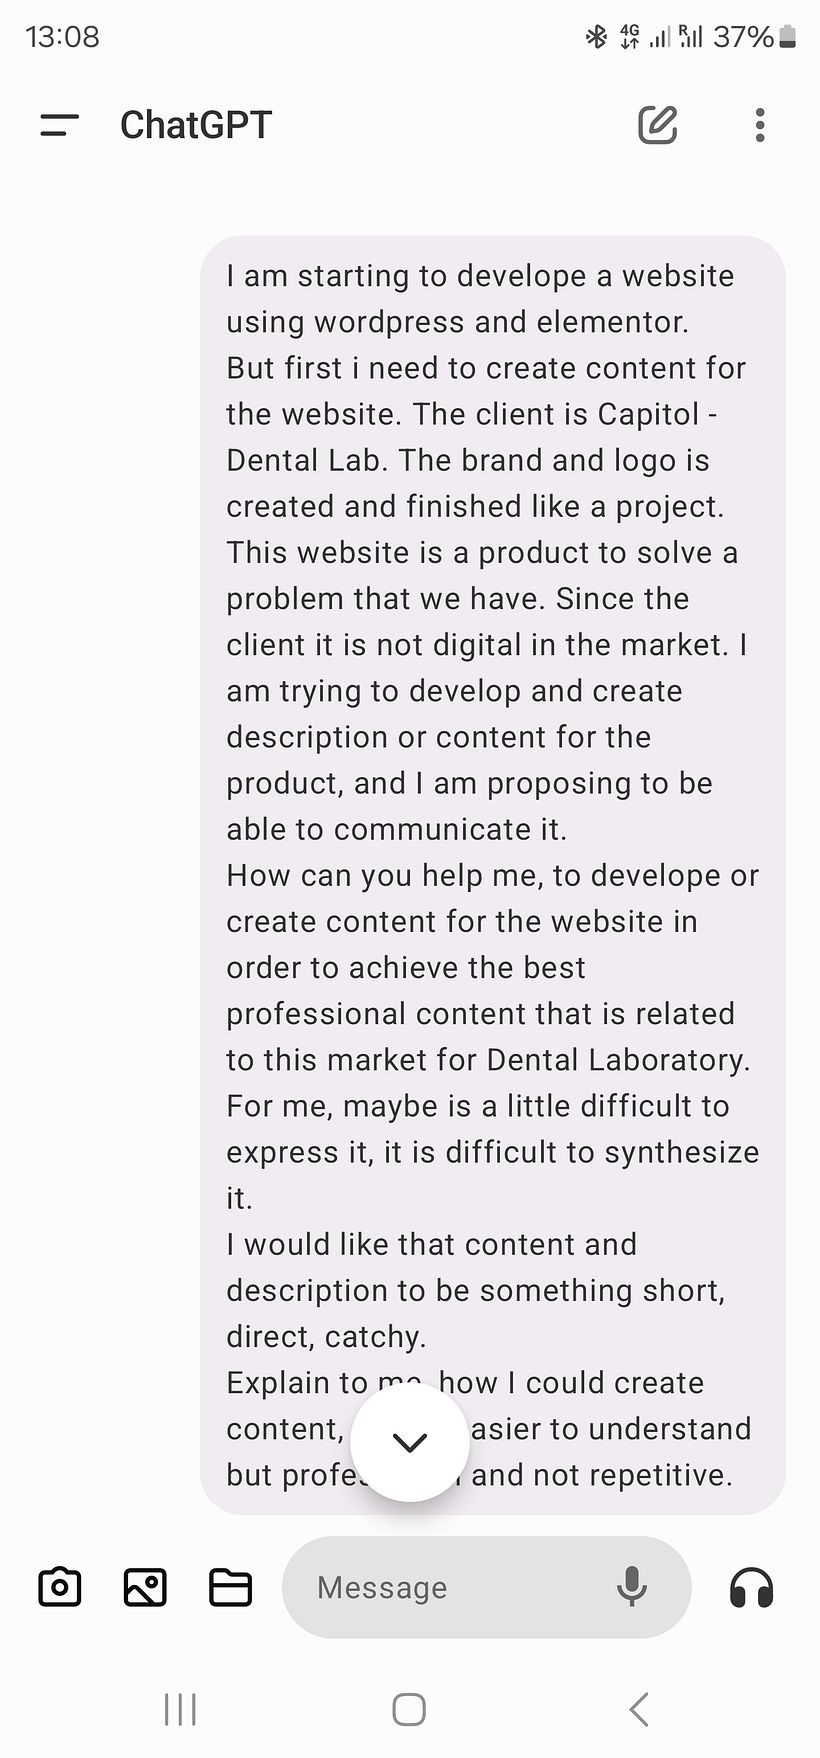This screenshot has width=820, height=1758.
Task: Go back using Android back arrow
Action: tap(639, 1709)
